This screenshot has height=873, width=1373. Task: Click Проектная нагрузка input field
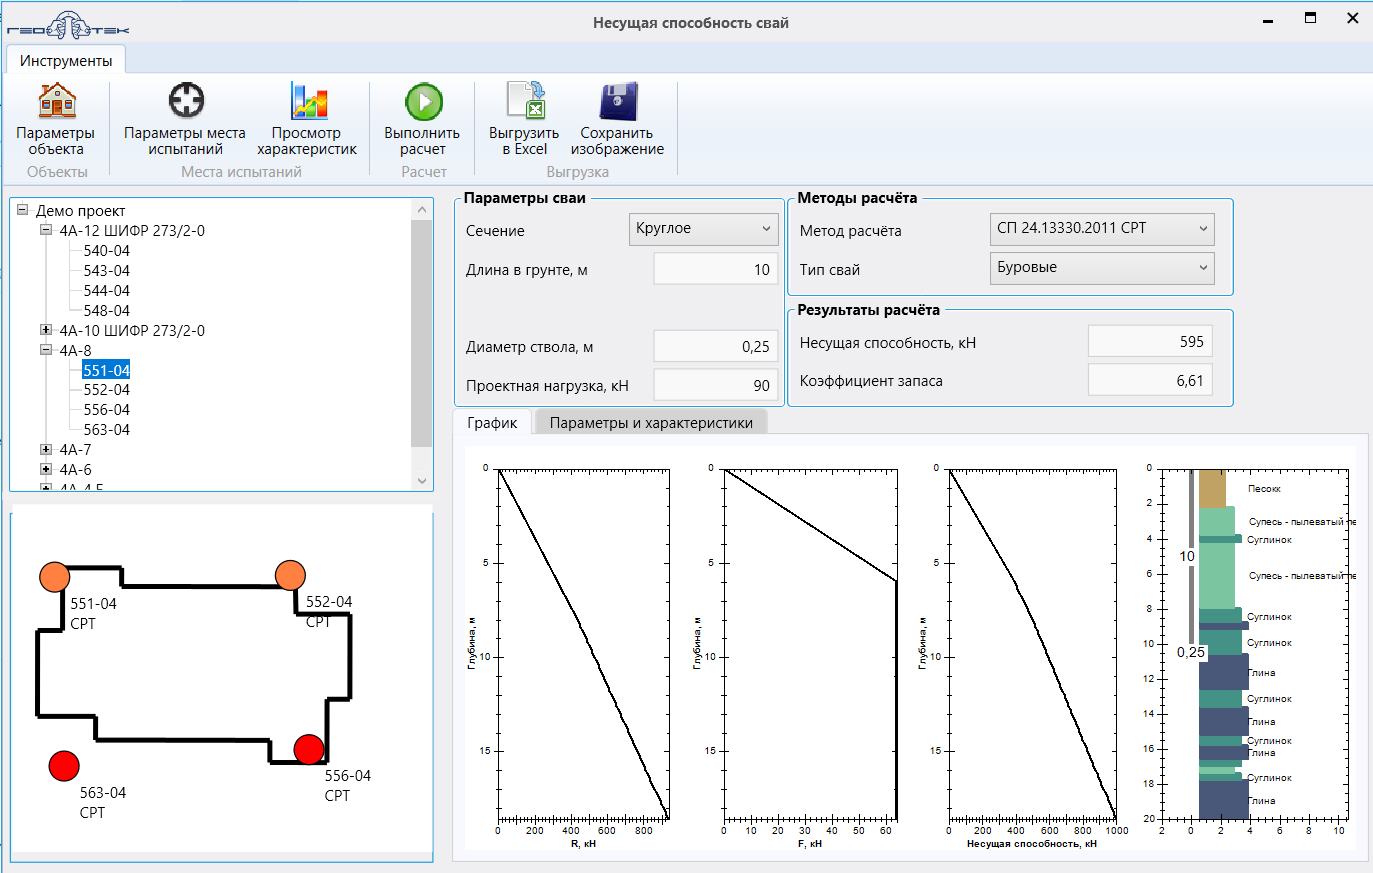(x=715, y=385)
